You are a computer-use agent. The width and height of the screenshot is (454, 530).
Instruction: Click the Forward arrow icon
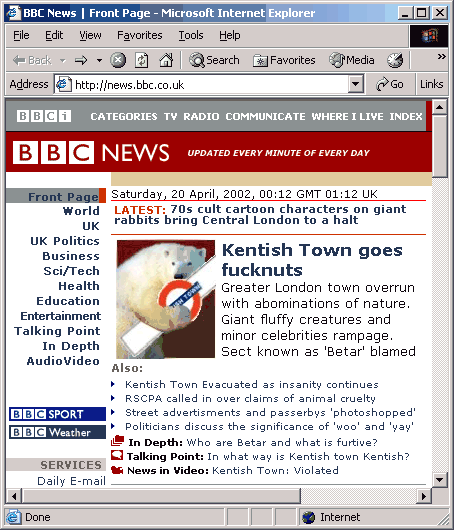81,61
